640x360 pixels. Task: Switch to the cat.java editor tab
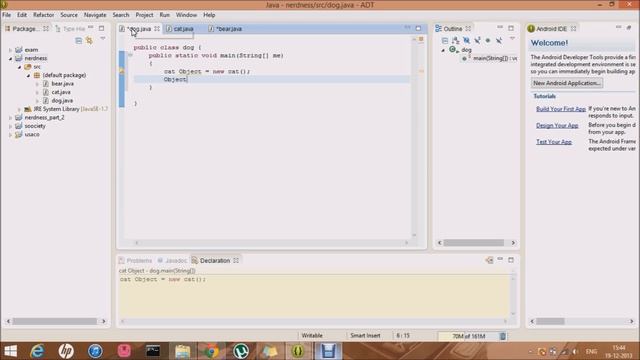point(183,29)
